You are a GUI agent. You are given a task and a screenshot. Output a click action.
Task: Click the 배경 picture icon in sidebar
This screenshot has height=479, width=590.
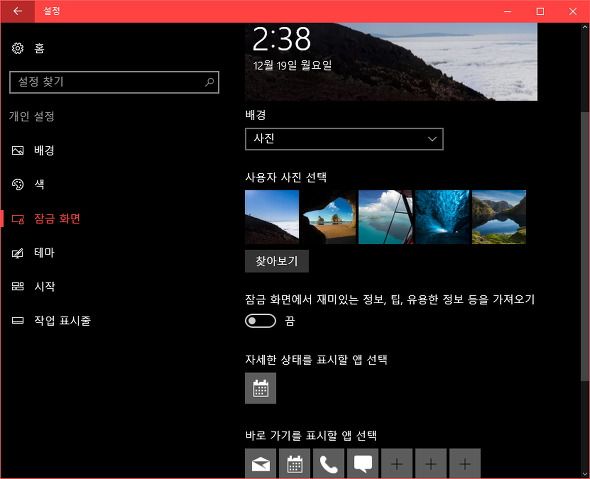(18, 151)
